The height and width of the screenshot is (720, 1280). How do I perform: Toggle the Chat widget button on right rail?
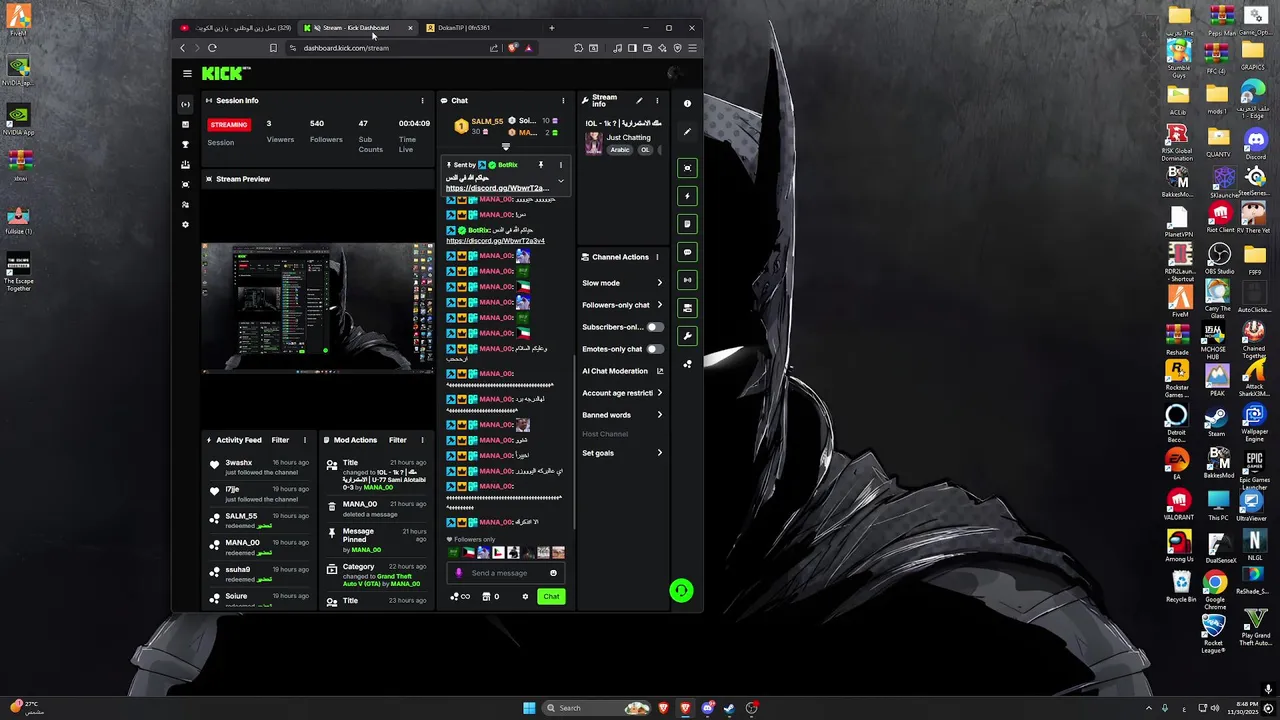[x=687, y=252]
